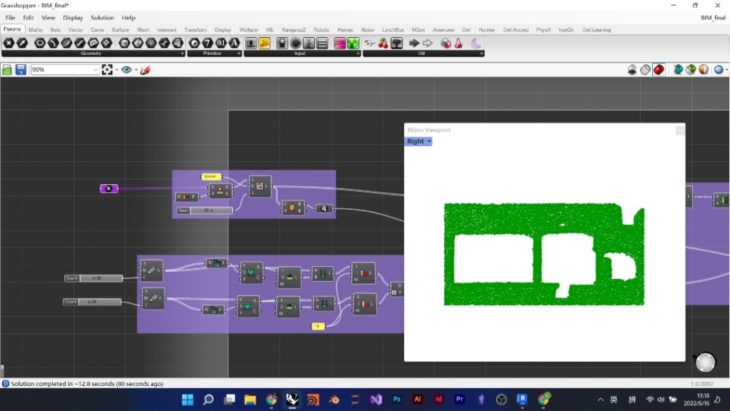
Task: Click the compass widget at canvas corner
Action: tap(705, 363)
